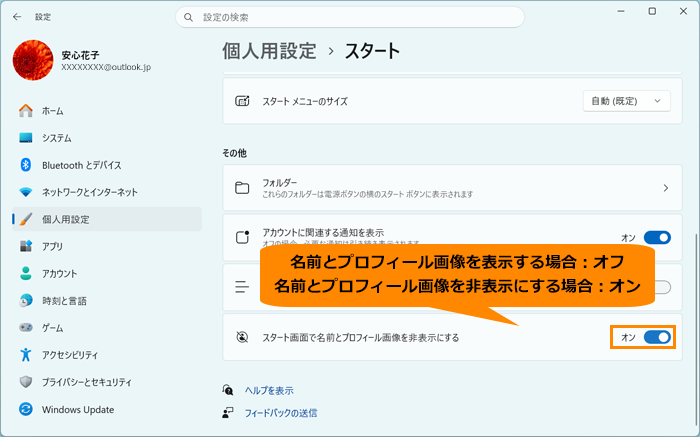Open the ホーム section

coord(107,111)
